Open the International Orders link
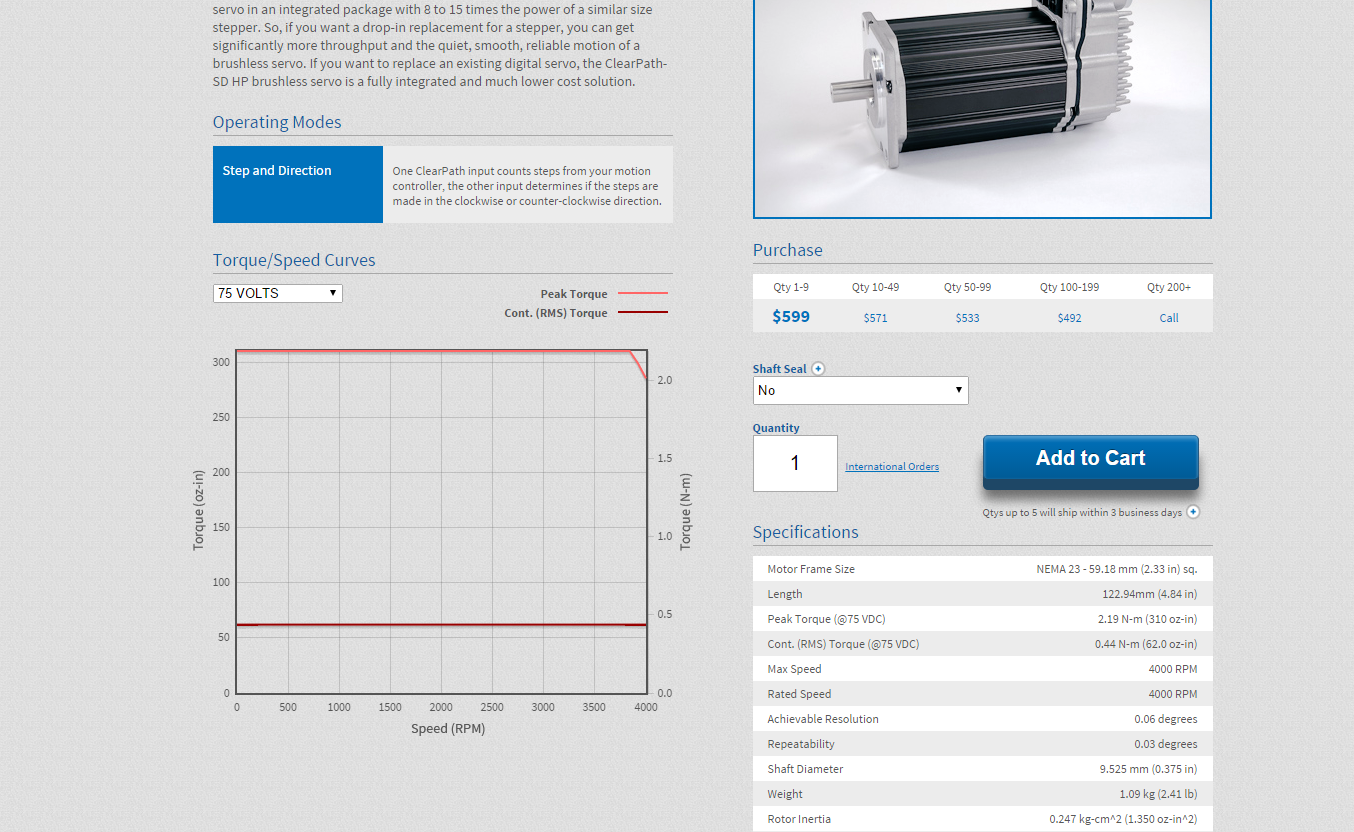1354x832 pixels. click(891, 467)
